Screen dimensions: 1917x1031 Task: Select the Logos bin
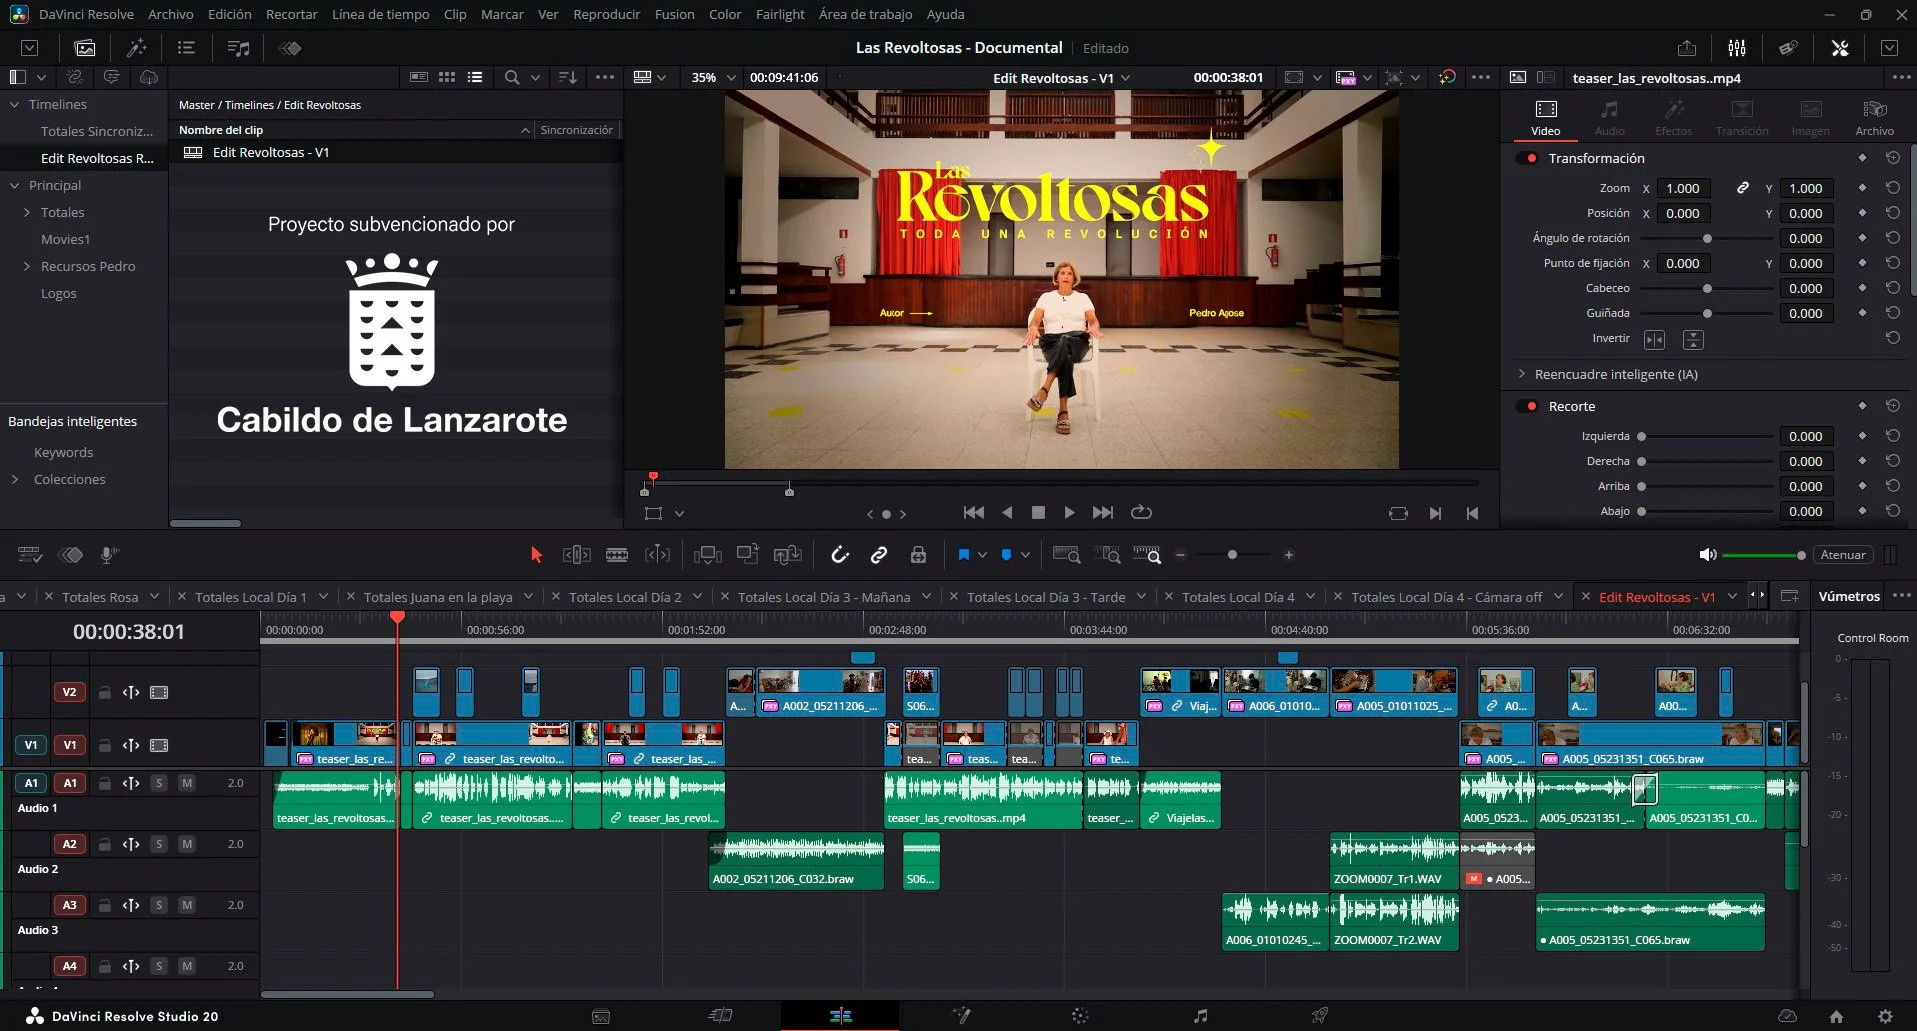coord(58,293)
